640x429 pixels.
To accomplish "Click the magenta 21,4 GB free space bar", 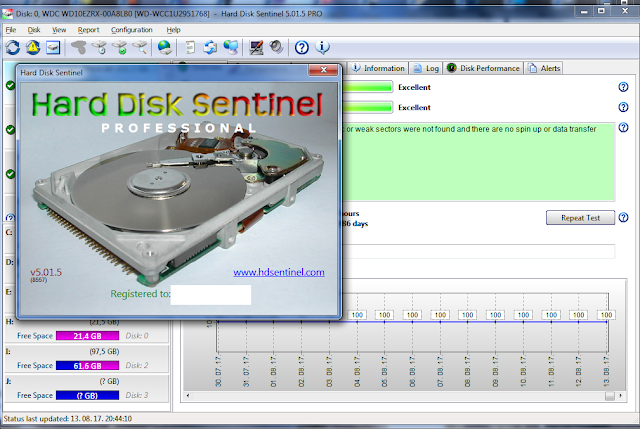I will point(87,336).
